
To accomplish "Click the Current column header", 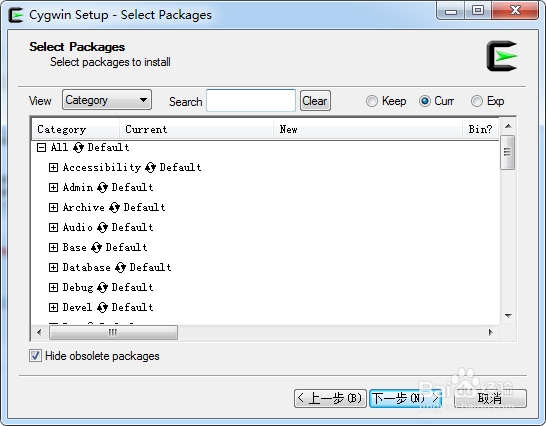I will click(196, 129).
